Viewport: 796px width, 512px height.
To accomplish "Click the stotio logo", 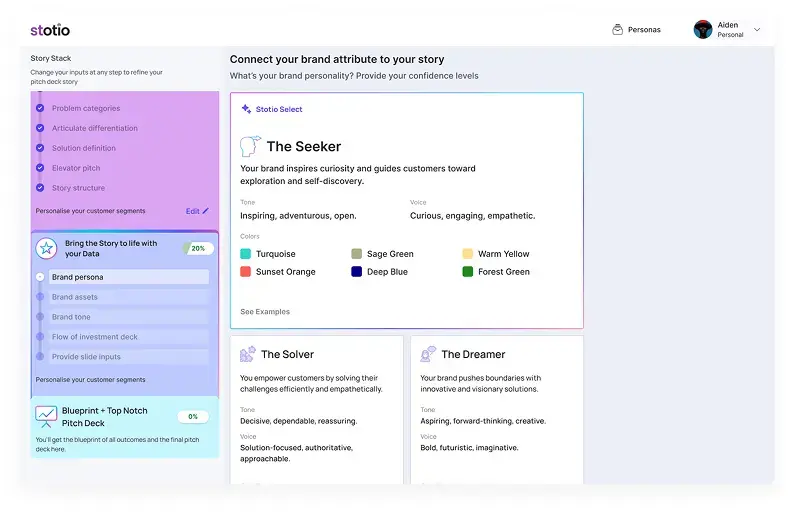I will tap(50, 30).
